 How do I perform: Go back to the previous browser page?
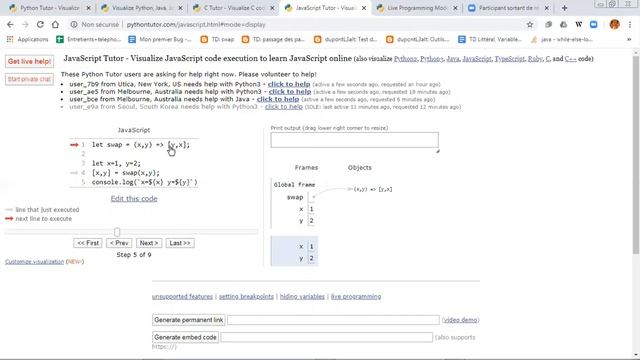10,24
